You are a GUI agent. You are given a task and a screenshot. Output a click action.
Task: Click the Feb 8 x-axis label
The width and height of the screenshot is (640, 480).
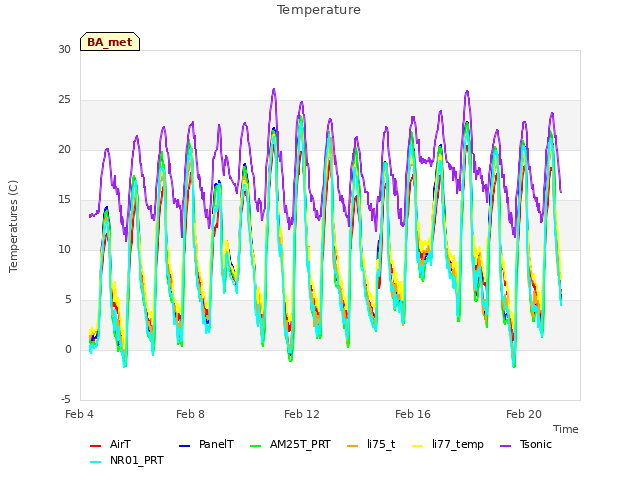pyautogui.click(x=190, y=414)
